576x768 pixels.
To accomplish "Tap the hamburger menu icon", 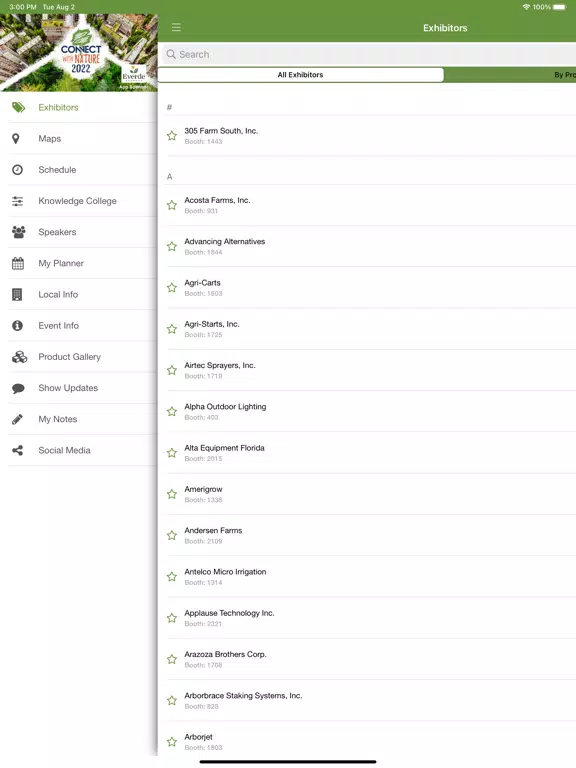I will tap(176, 27).
